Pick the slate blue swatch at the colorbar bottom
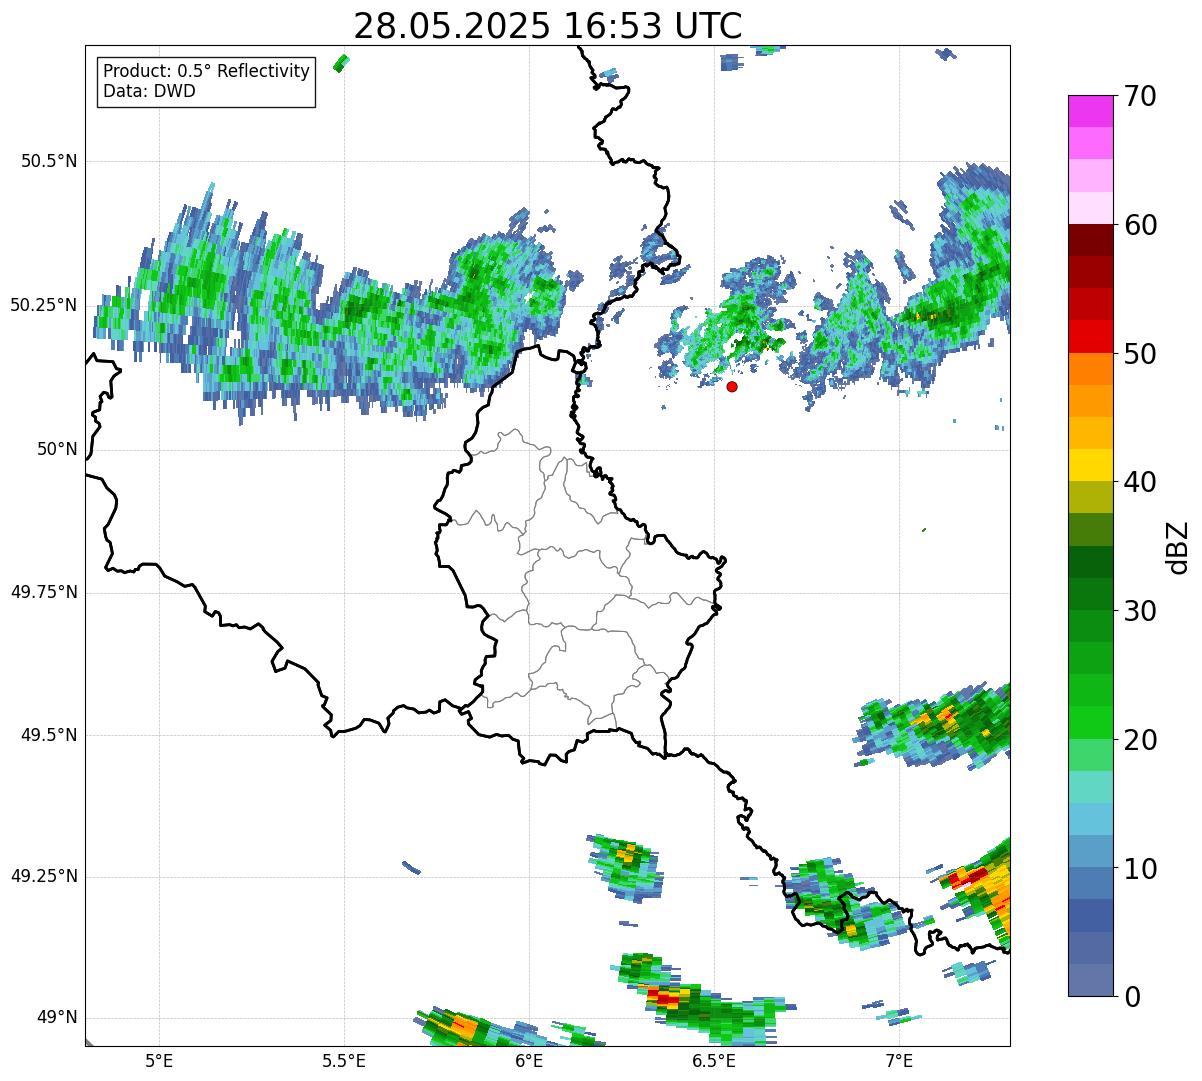 1091,980
